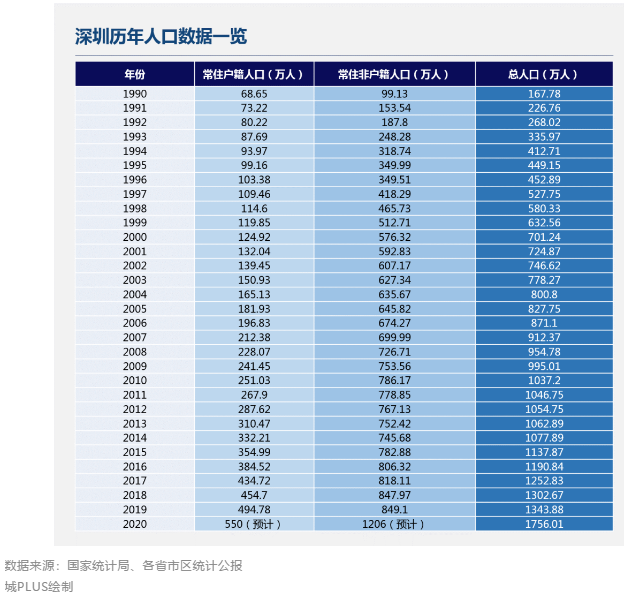Select the 1990 year cell
The image size is (624, 595).
(x=134, y=93)
